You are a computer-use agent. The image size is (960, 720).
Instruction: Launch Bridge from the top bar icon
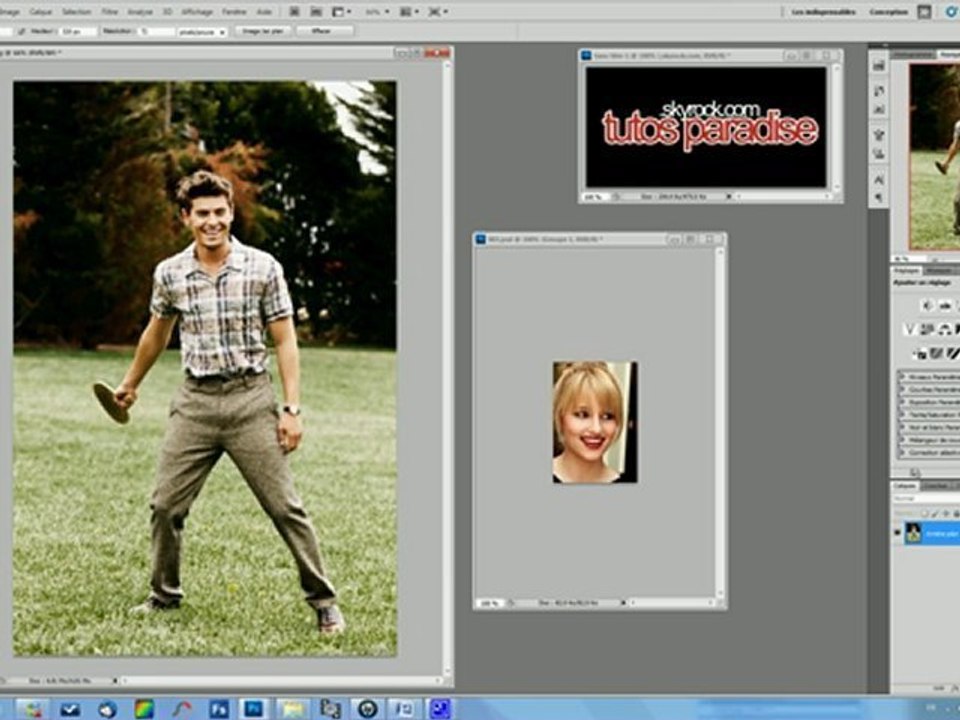[294, 12]
